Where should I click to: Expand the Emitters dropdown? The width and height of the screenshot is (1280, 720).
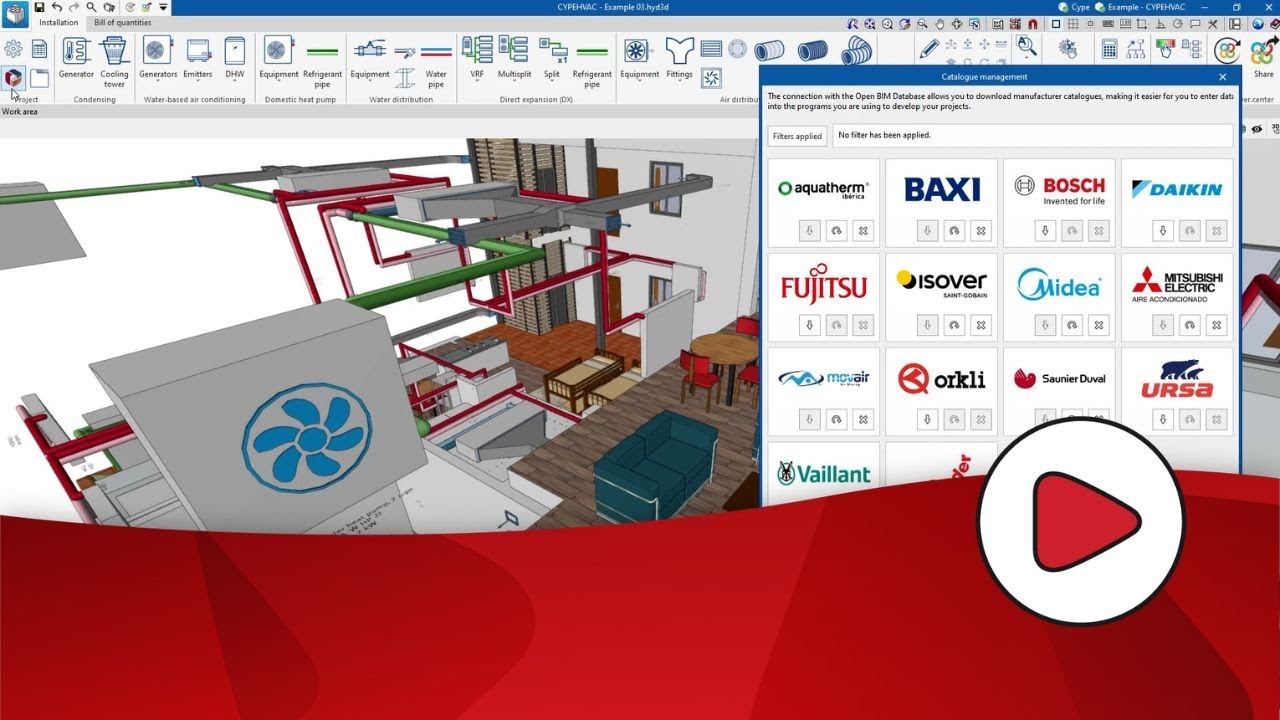(198, 82)
